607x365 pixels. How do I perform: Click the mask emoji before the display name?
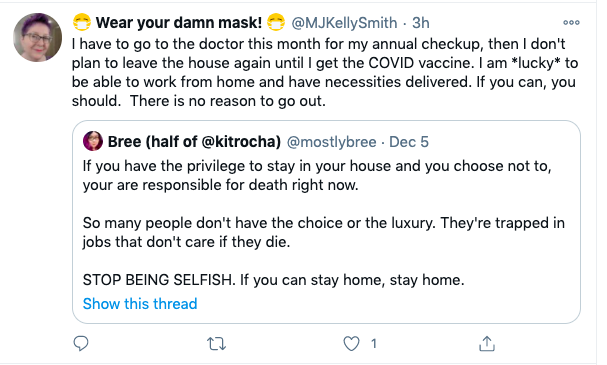click(x=82, y=22)
